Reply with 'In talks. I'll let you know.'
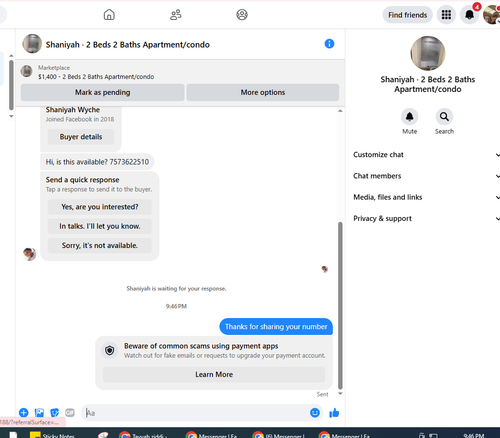Image resolution: width=500 pixels, height=438 pixels. [100, 226]
